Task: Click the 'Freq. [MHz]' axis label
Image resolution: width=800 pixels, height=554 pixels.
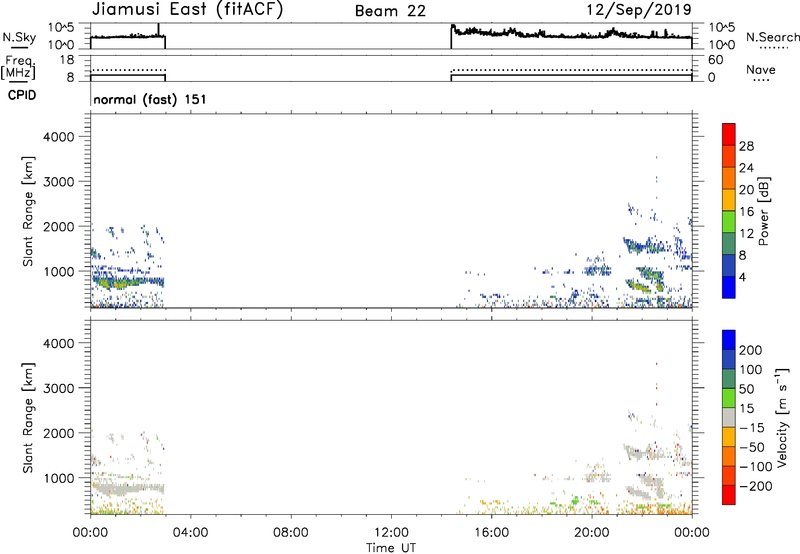Action: tap(18, 67)
